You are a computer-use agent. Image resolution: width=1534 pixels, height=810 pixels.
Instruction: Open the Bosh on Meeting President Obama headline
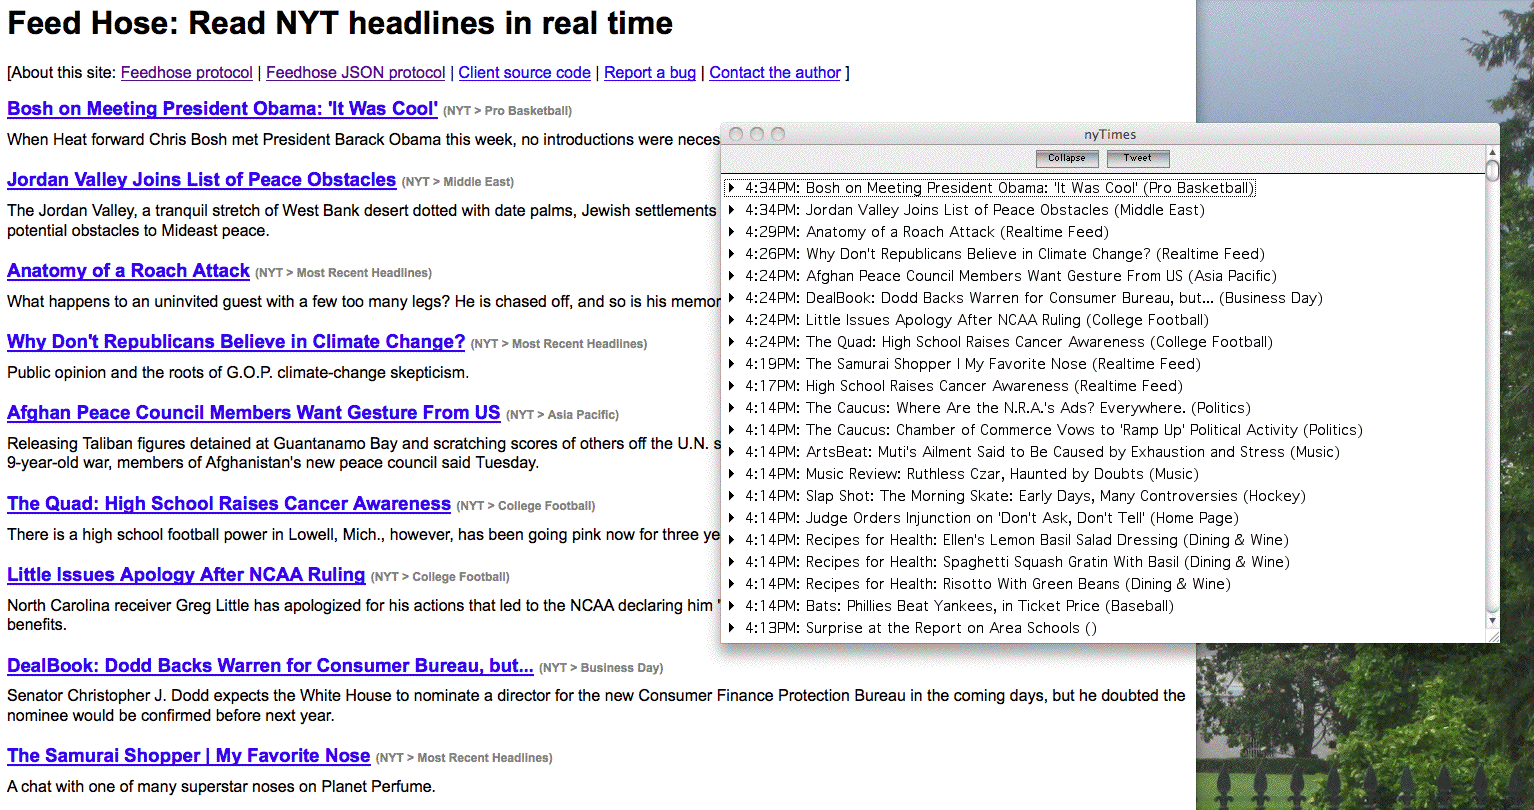coord(222,109)
